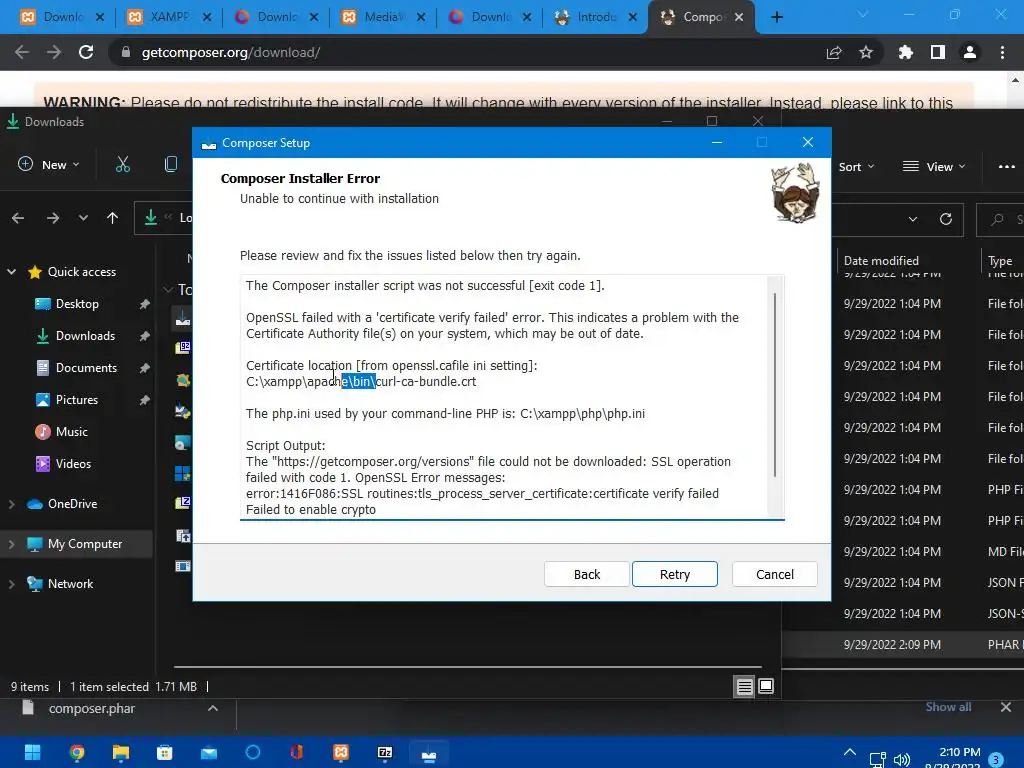This screenshot has width=1024, height=768.
Task: Select the 9/29/2022 2:09 PM file row
Action: (903, 645)
